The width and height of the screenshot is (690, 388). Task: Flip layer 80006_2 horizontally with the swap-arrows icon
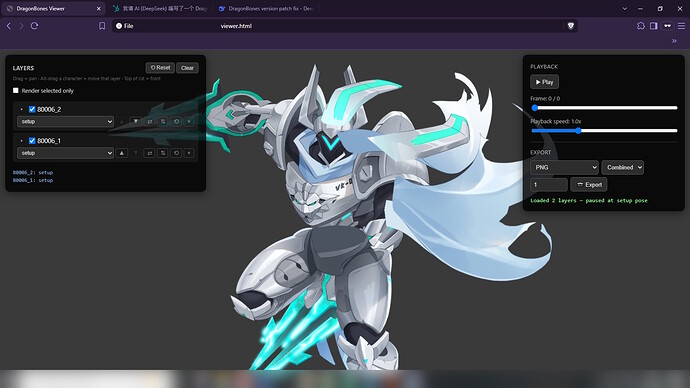click(149, 121)
